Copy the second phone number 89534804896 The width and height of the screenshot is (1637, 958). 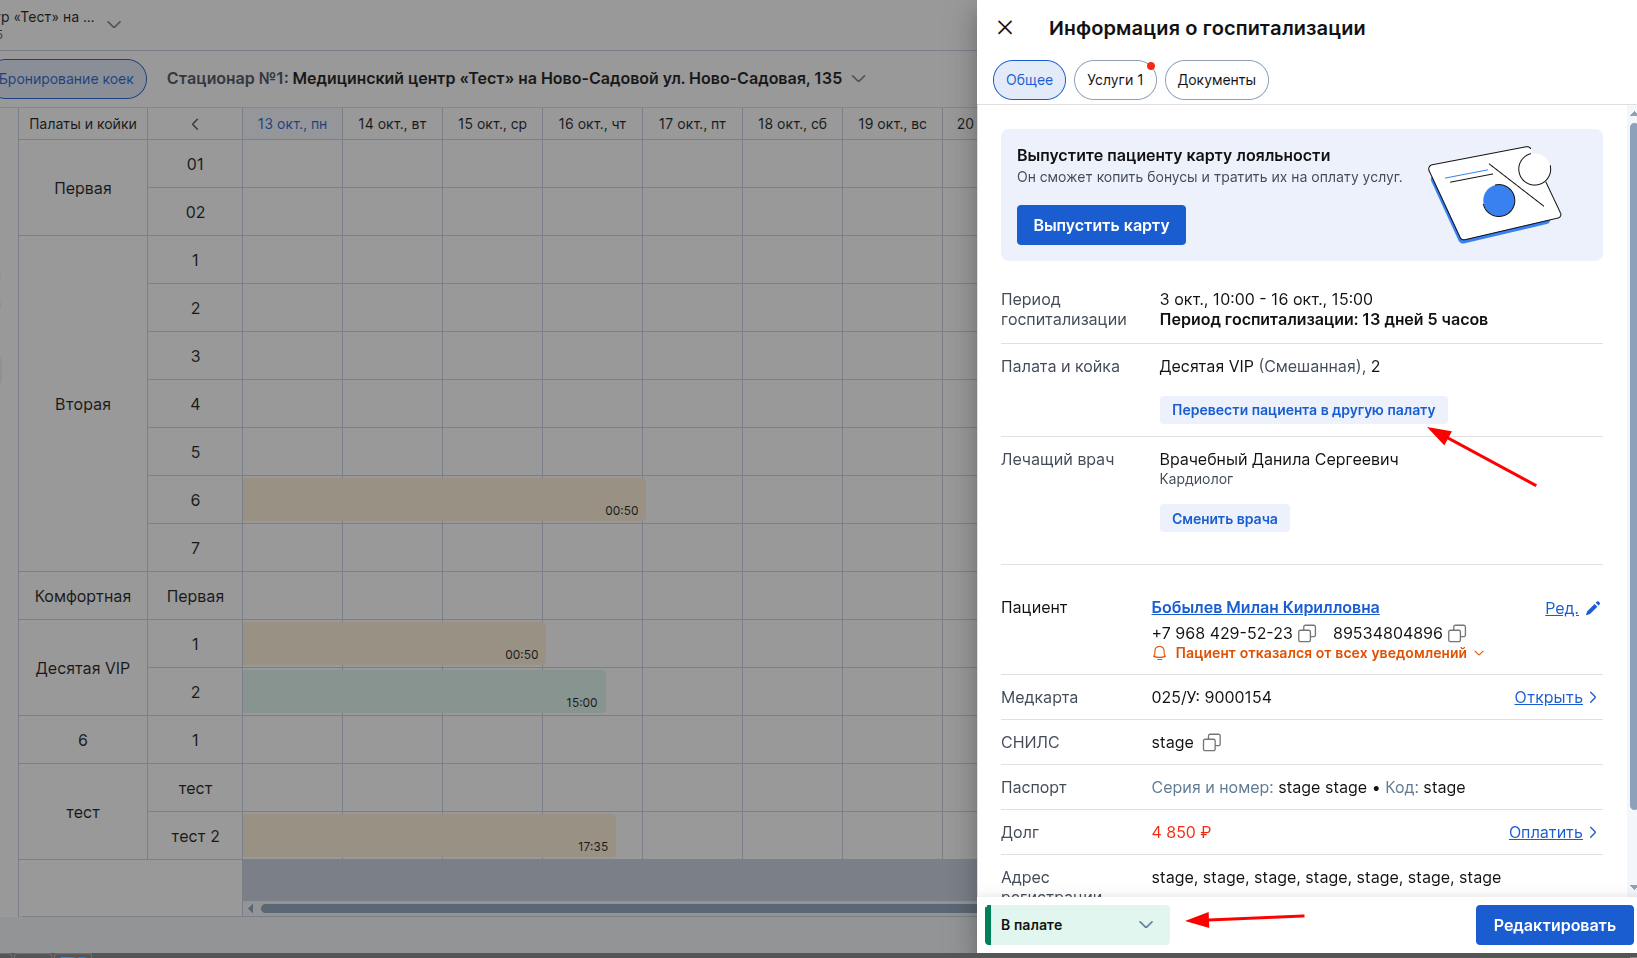(1457, 633)
